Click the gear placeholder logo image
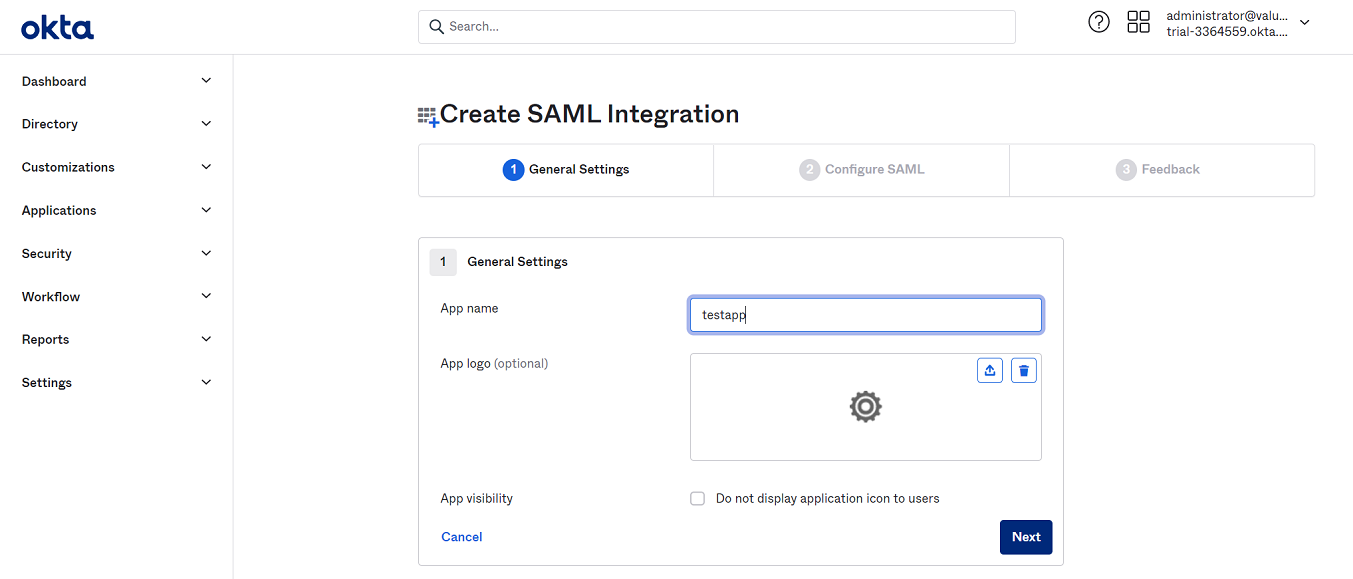The image size is (1353, 579). click(865, 407)
